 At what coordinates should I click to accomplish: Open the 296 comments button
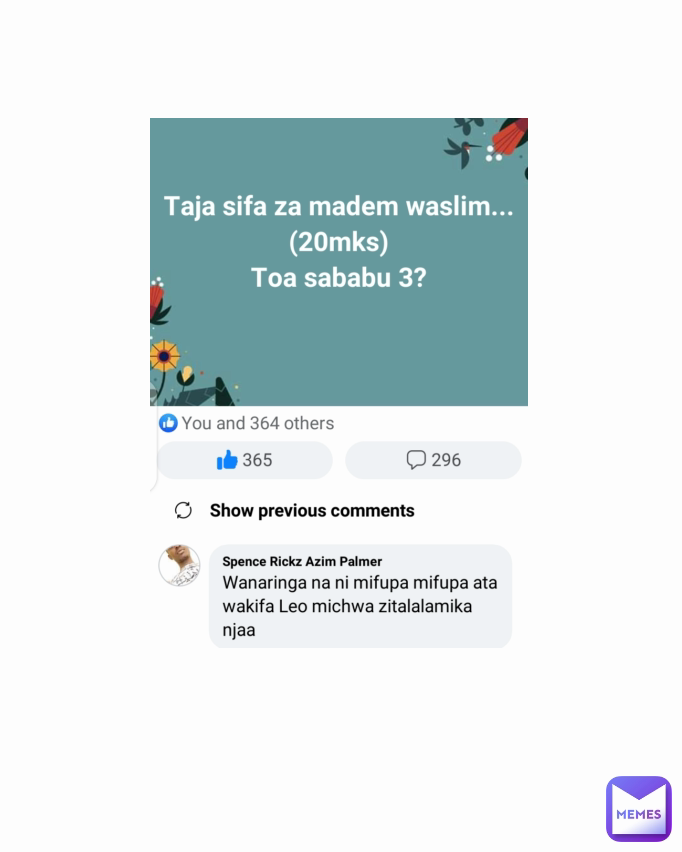(433, 460)
